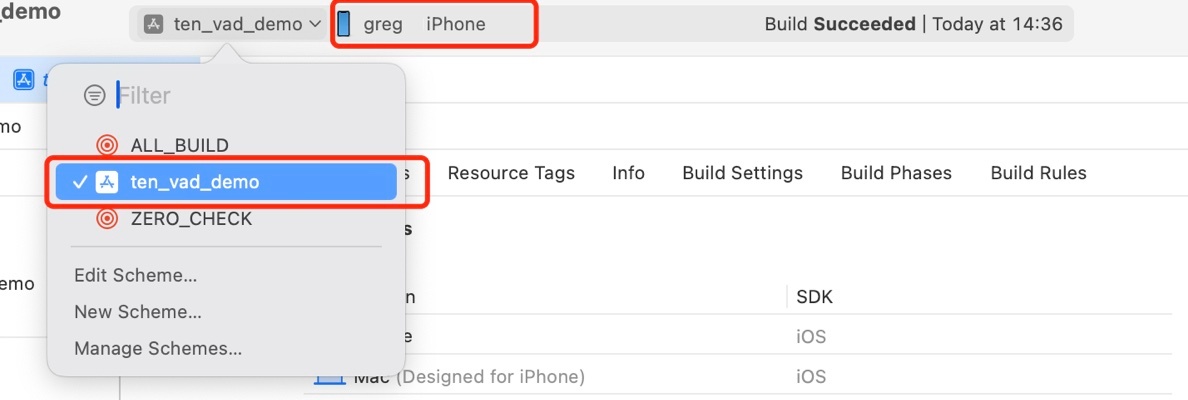The width and height of the screenshot is (1188, 400).
Task: Open the greg iPhone destination selector
Action: point(434,24)
